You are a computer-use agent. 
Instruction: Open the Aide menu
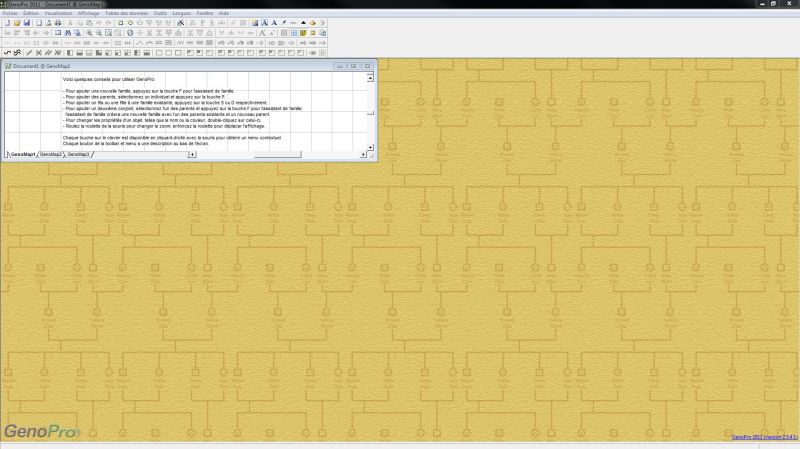(x=224, y=13)
